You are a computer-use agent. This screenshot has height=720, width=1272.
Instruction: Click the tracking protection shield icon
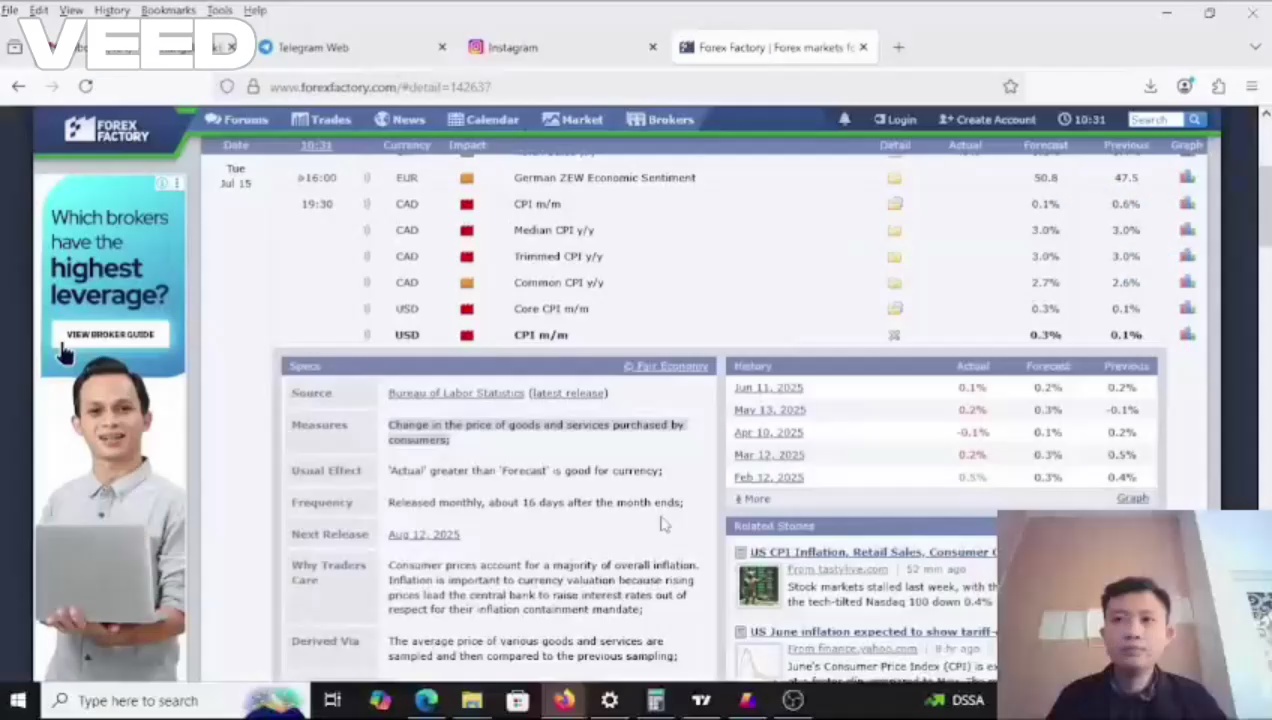[x=227, y=87]
